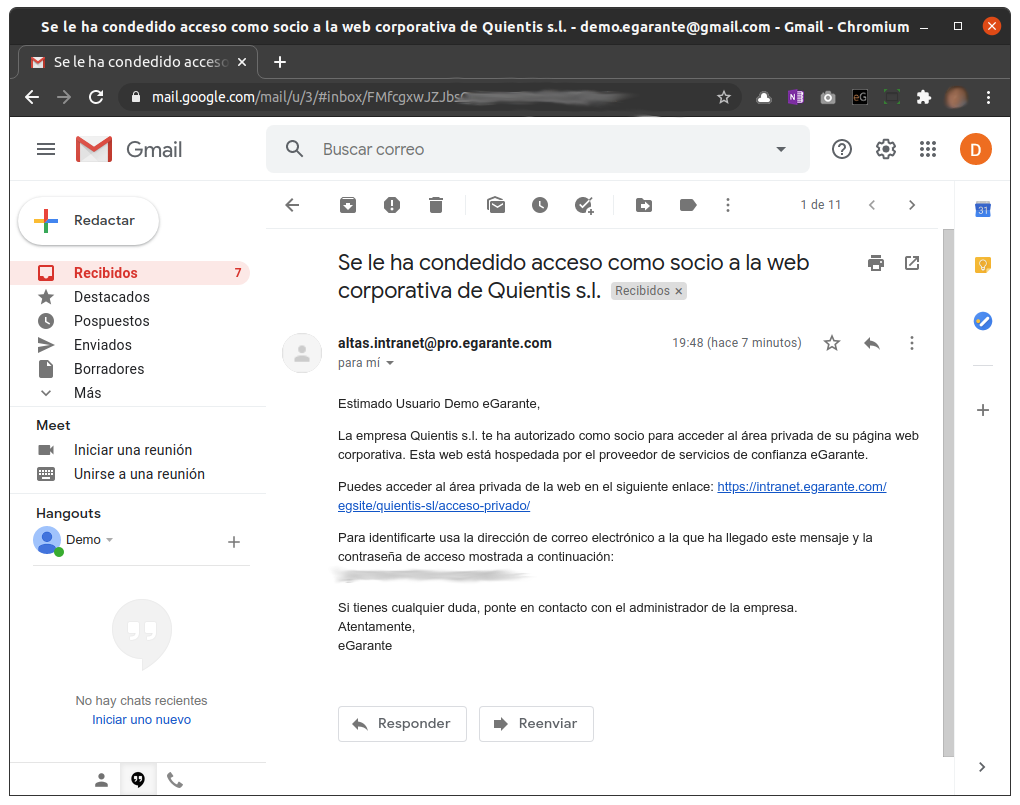Open Google Tasks side panel
1020x805 pixels.
(983, 321)
